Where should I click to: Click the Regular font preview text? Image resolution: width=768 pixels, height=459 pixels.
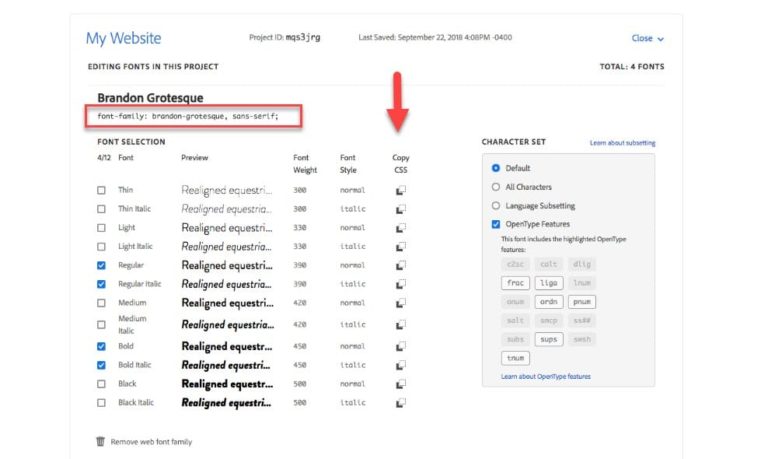pos(227,266)
